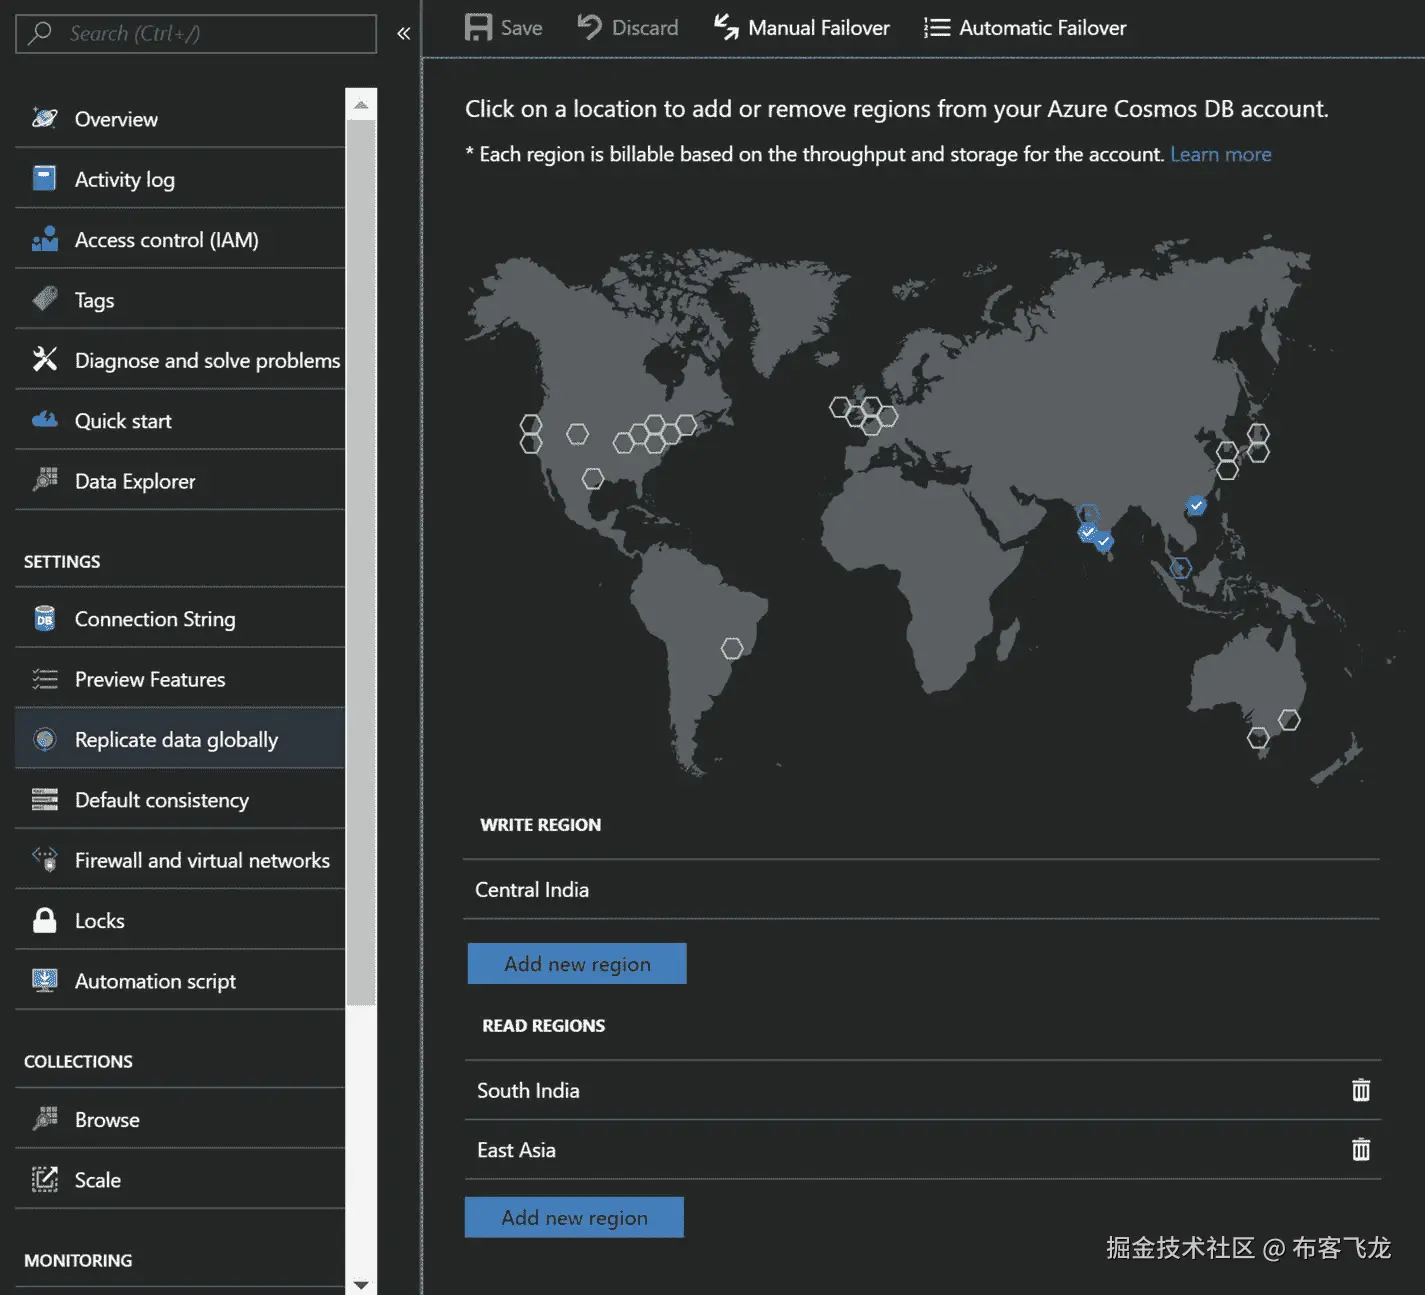Select the East Asia read region name
The height and width of the screenshot is (1295, 1425).
coord(516,1150)
